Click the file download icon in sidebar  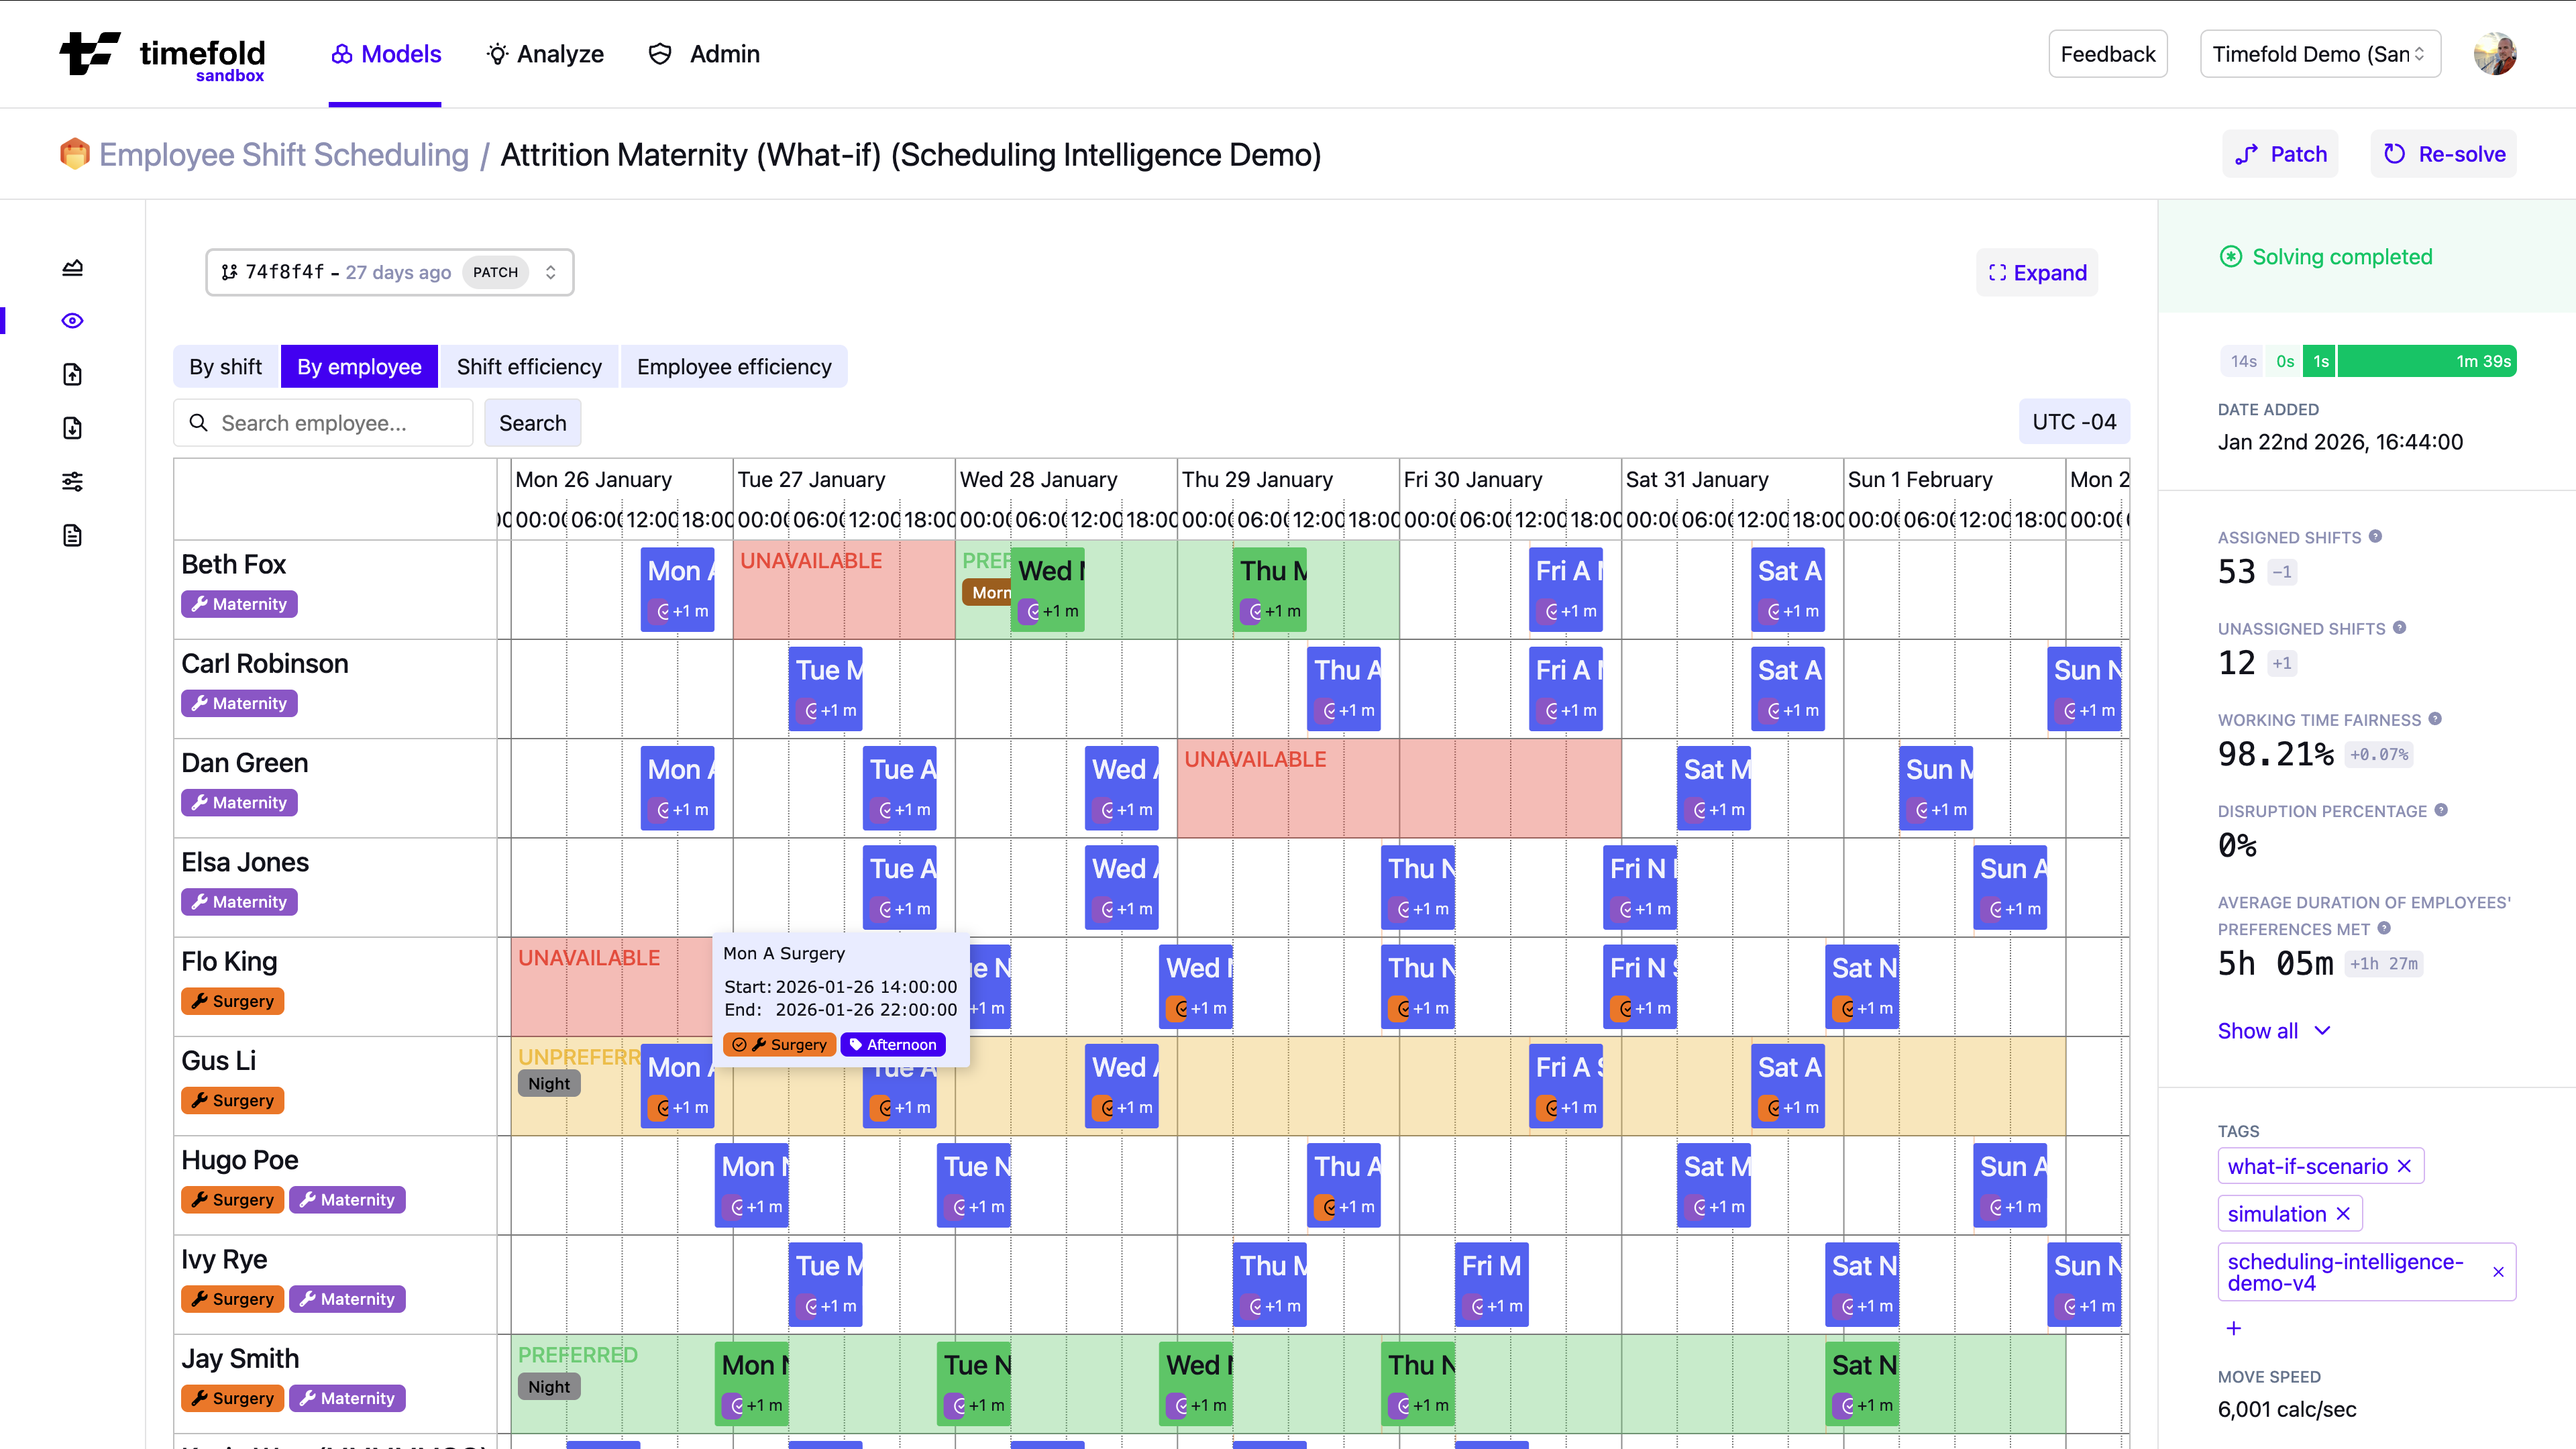pyautogui.click(x=72, y=428)
